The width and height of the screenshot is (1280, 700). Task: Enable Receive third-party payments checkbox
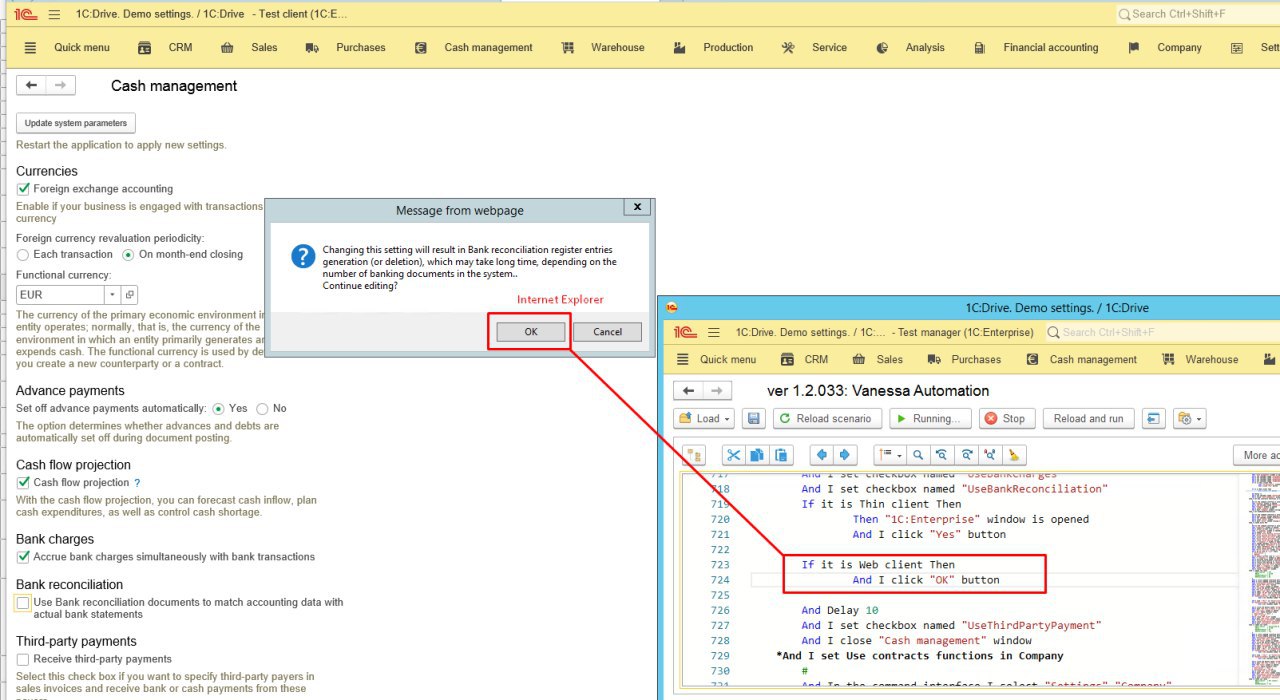(x=23, y=660)
